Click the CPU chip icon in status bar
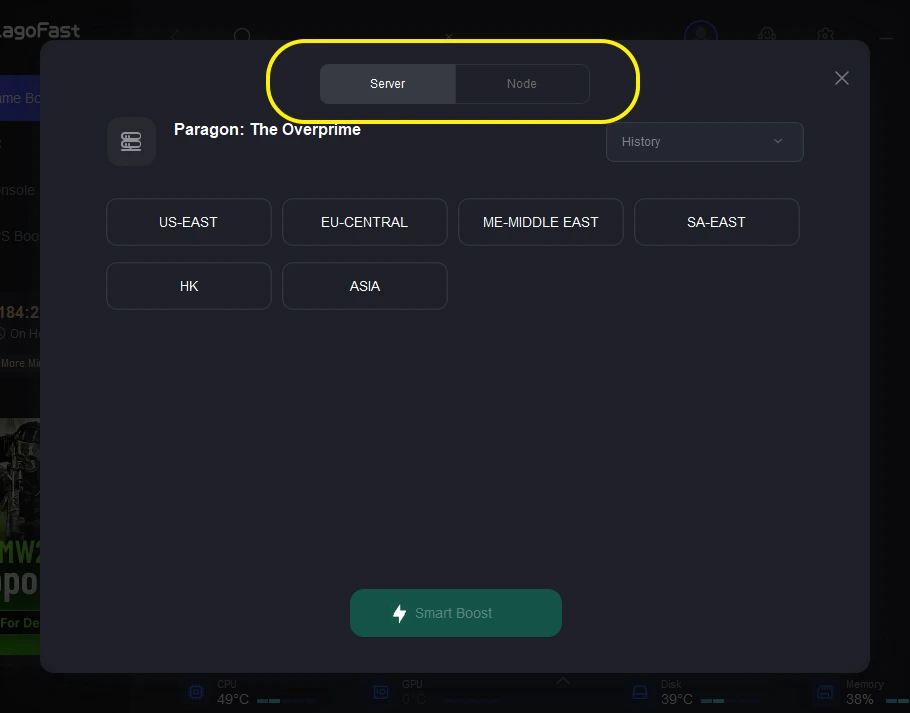Viewport: 910px width, 713px height. click(x=196, y=692)
